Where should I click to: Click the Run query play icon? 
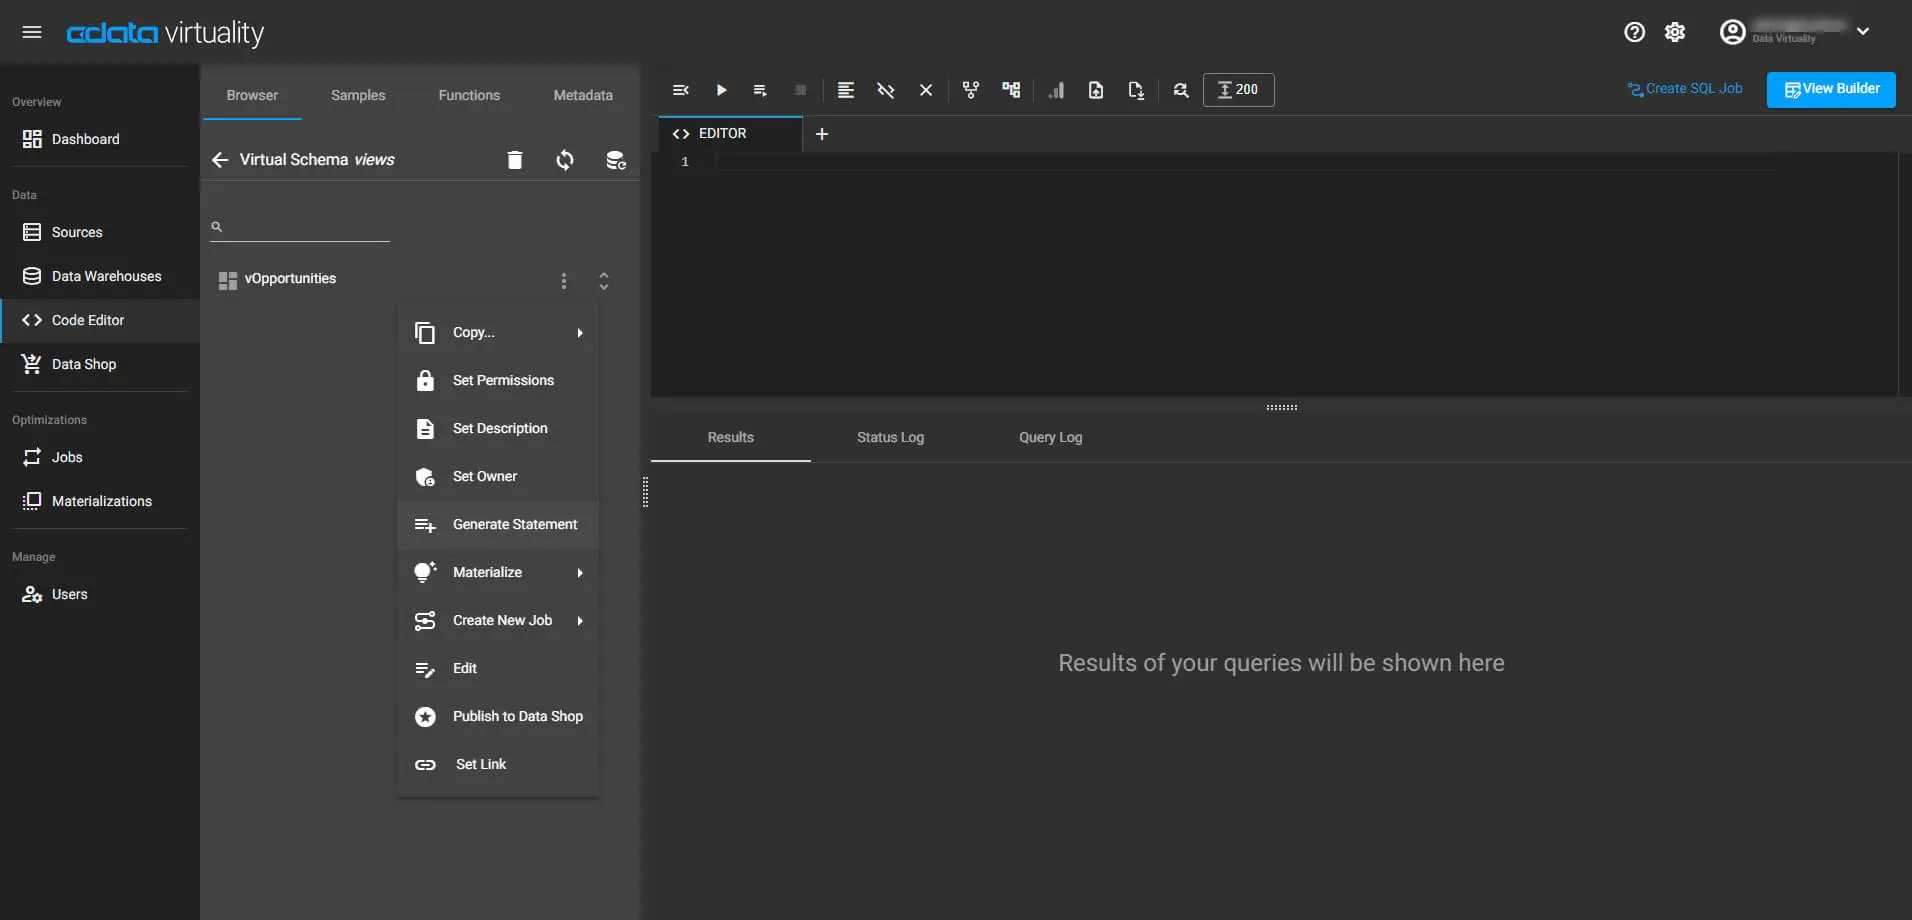(x=721, y=90)
